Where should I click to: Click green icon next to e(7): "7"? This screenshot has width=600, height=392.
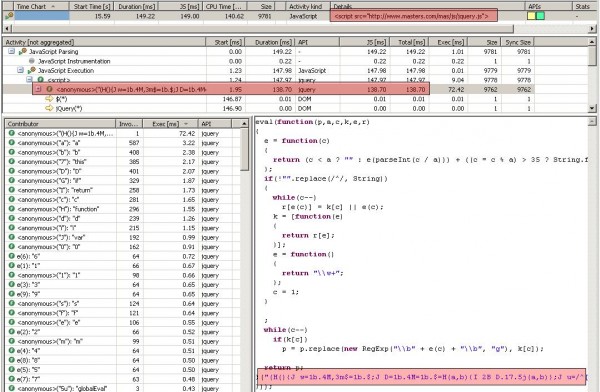pos(11,379)
